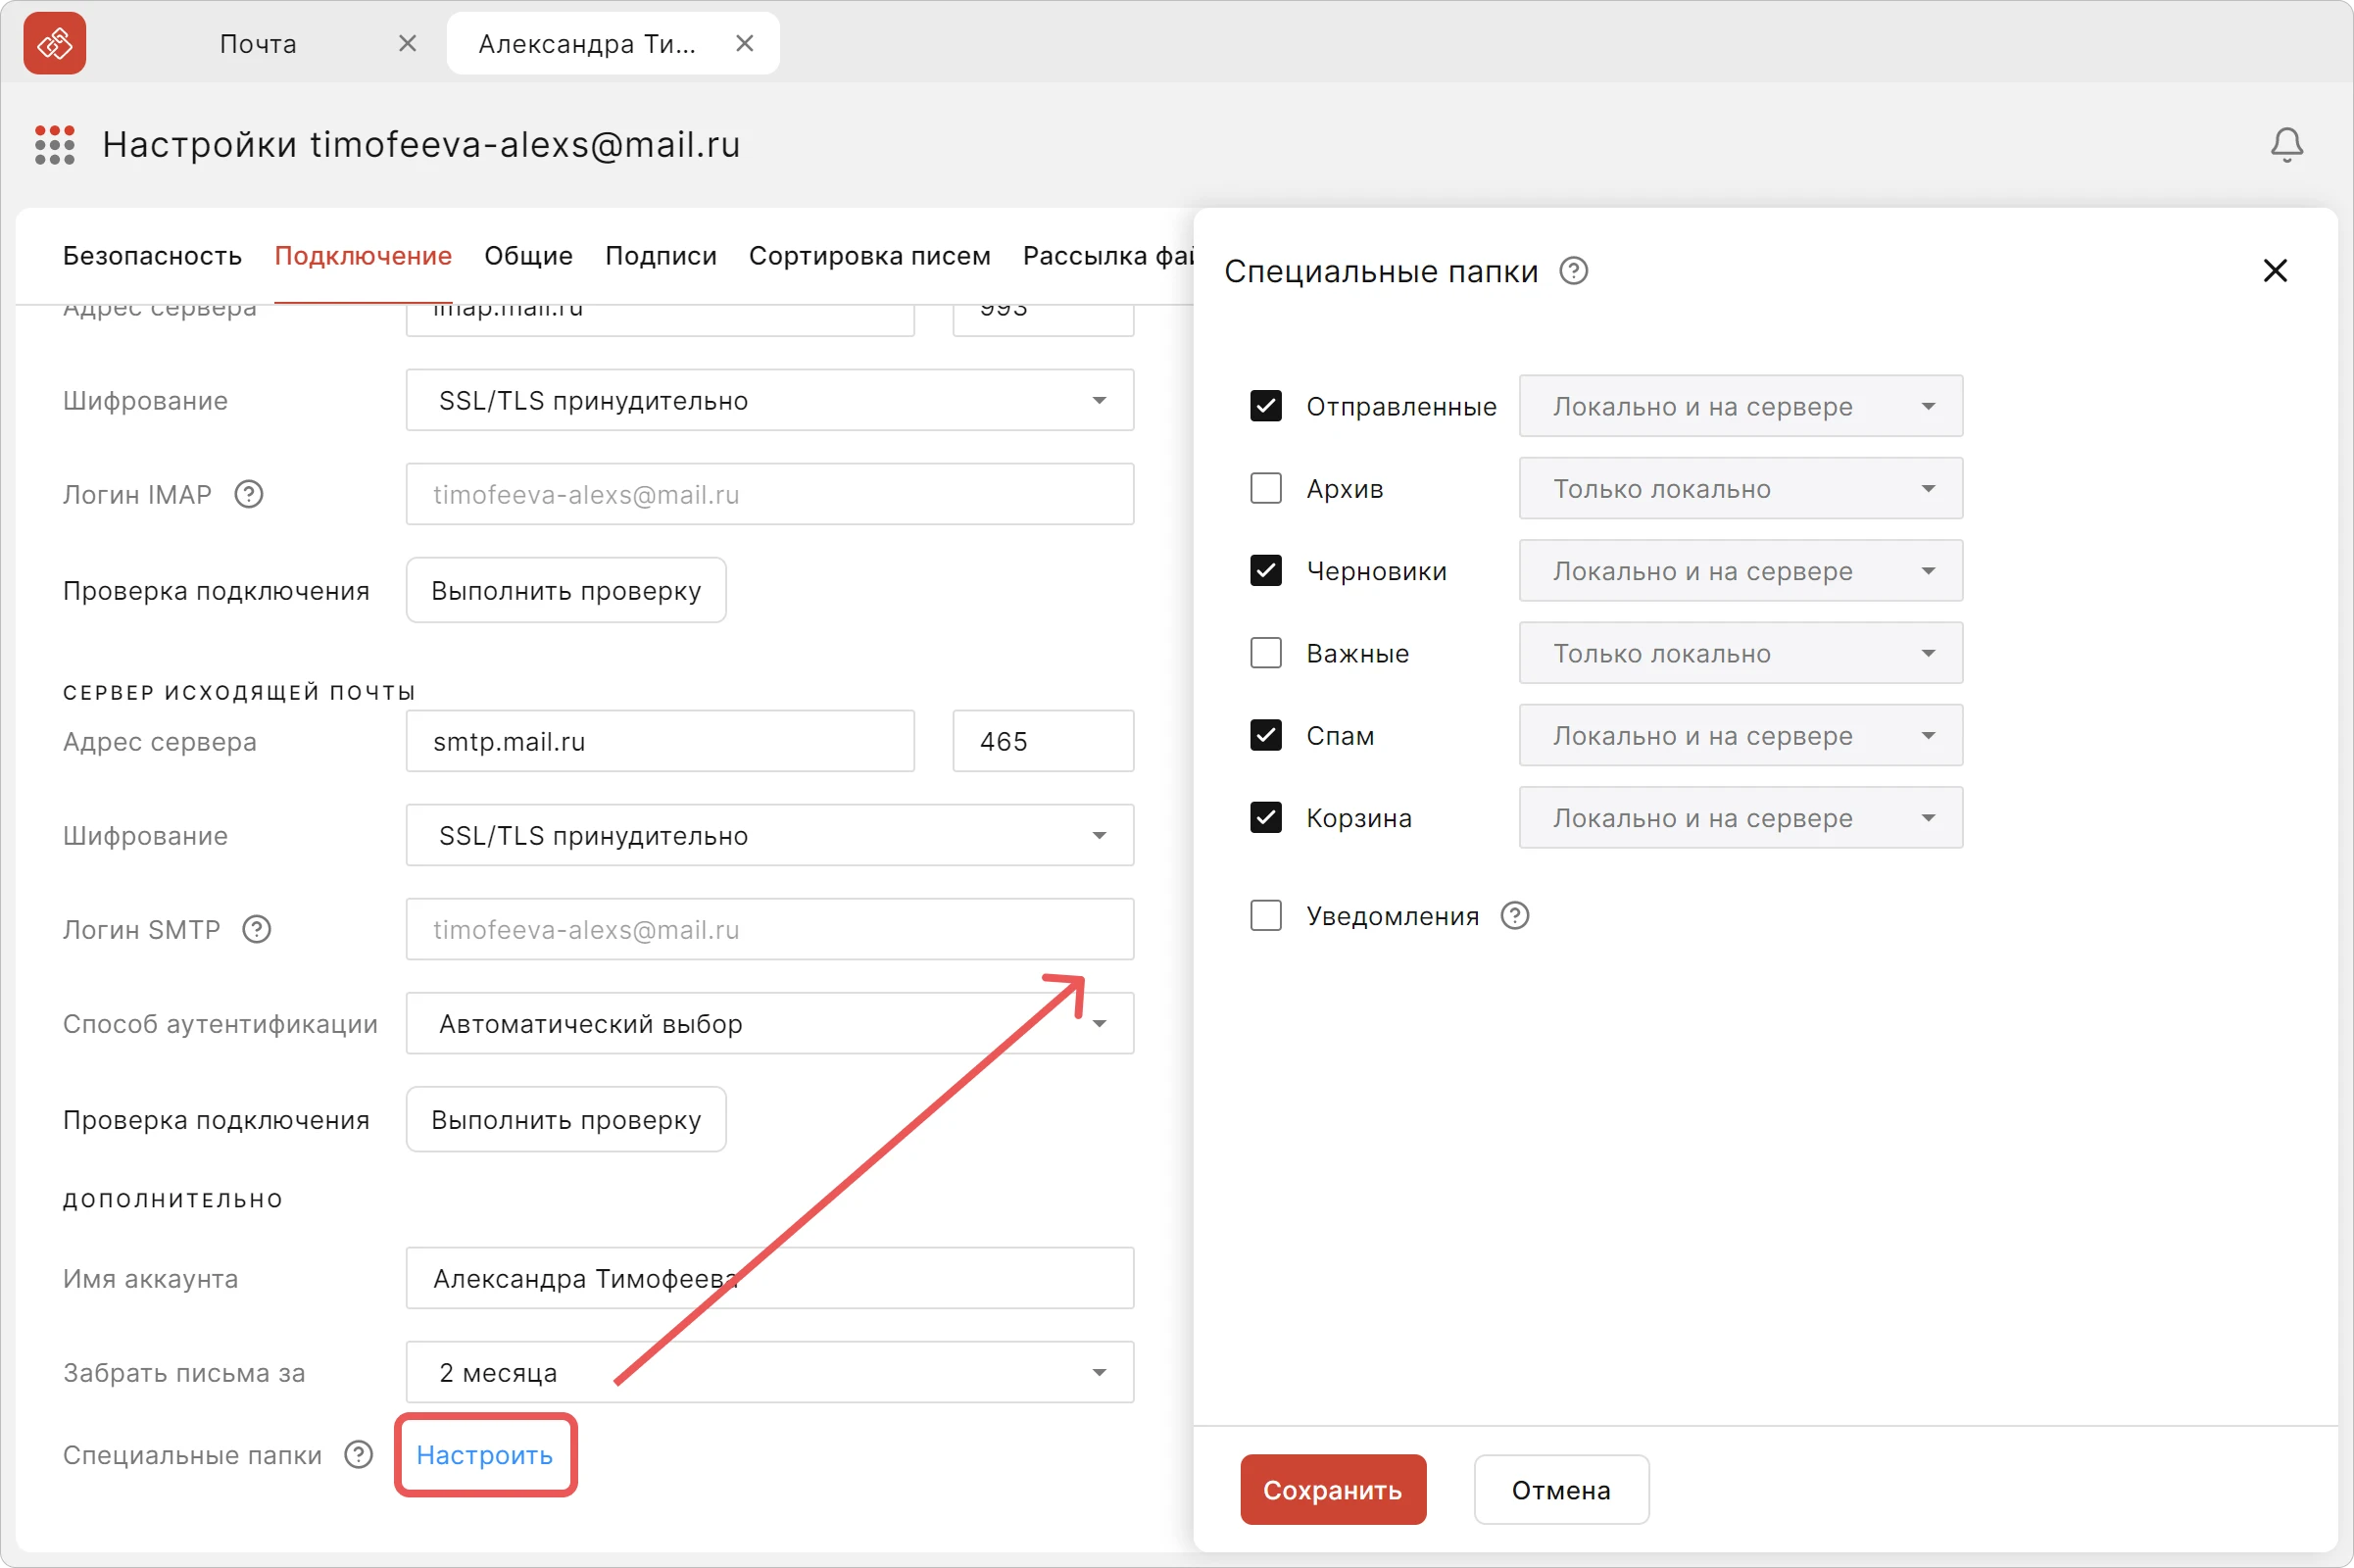
Task: Show help for Уведомления checkbox
Action: point(1514,915)
